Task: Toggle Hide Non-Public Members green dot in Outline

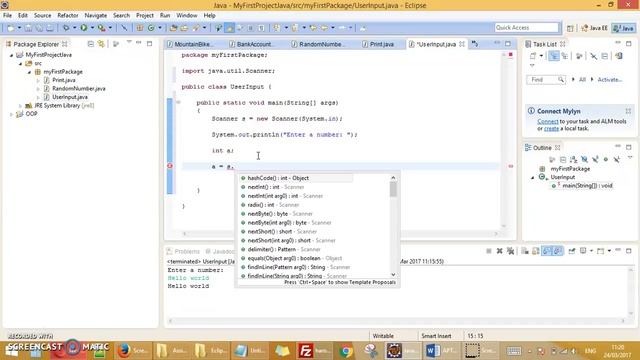Action: (606, 159)
